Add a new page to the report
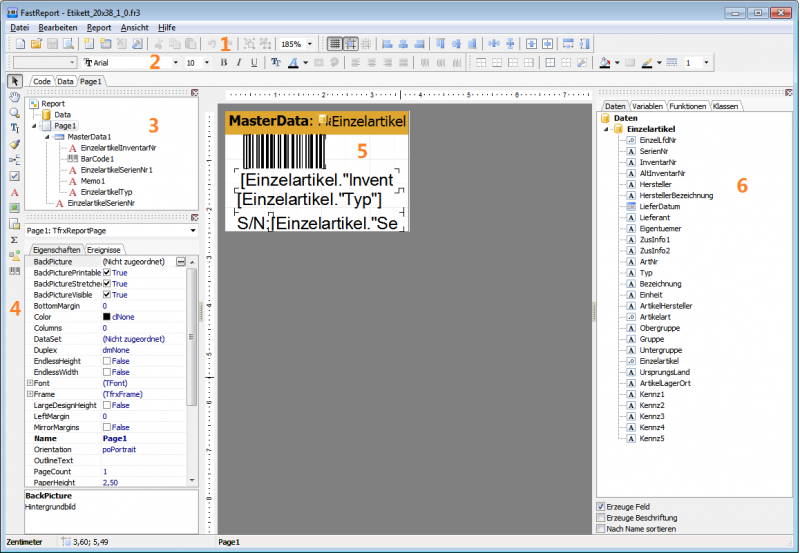800x553 pixels. [x=90, y=44]
